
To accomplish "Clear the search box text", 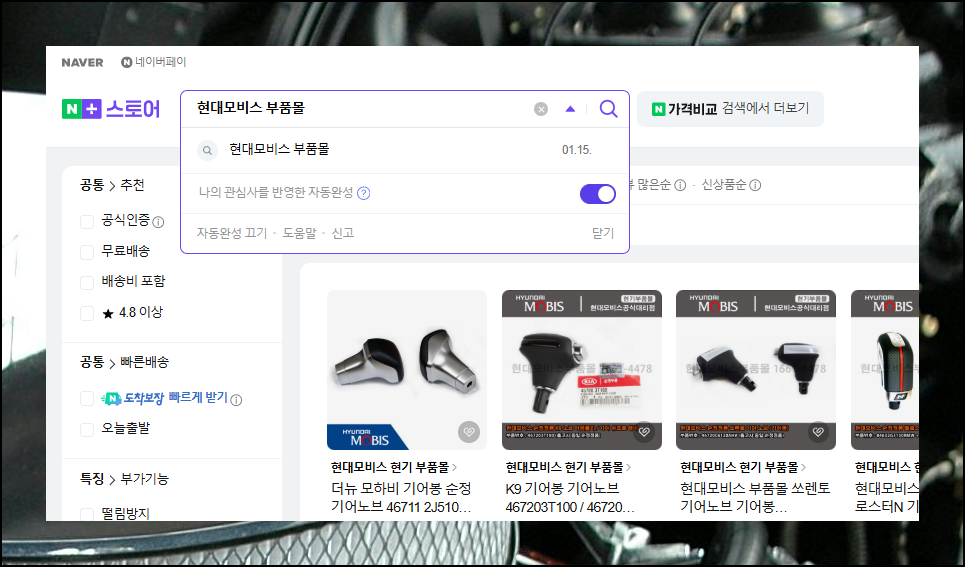I will (x=541, y=109).
